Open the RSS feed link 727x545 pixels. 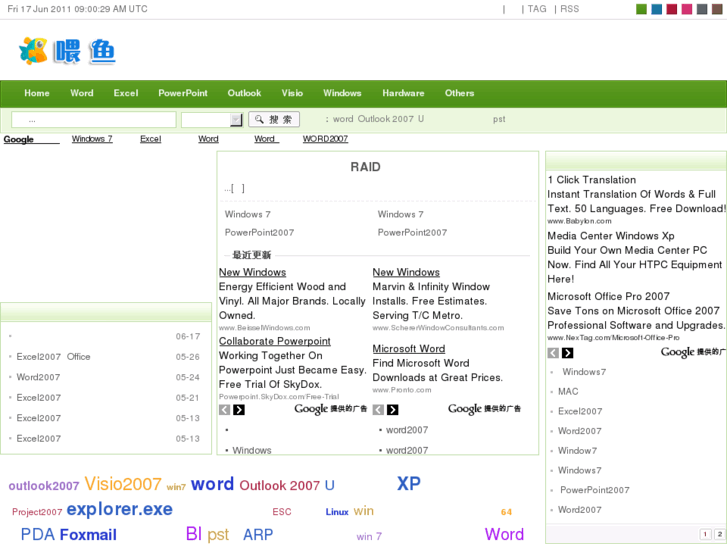click(x=569, y=9)
